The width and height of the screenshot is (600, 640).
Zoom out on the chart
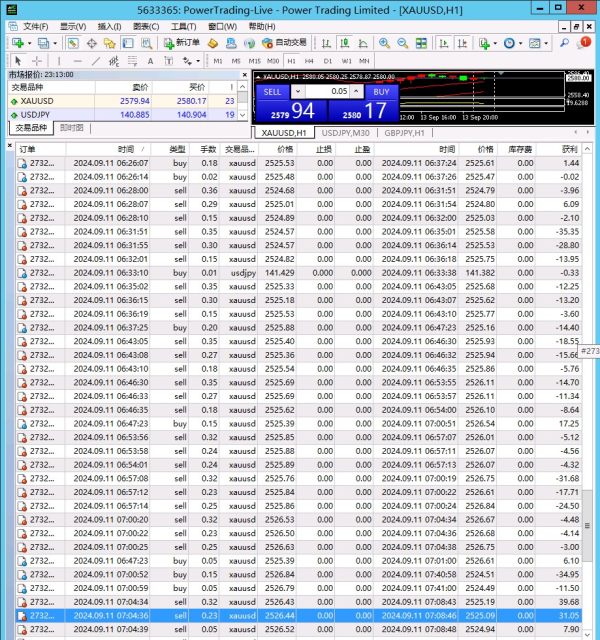click(402, 43)
